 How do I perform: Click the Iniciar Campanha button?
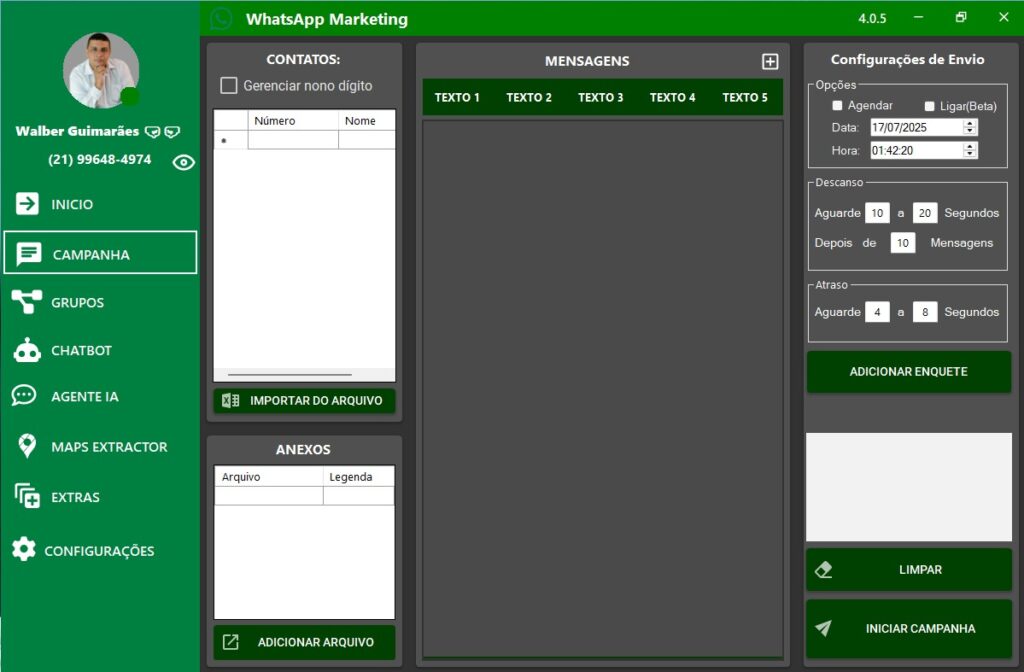coord(909,629)
